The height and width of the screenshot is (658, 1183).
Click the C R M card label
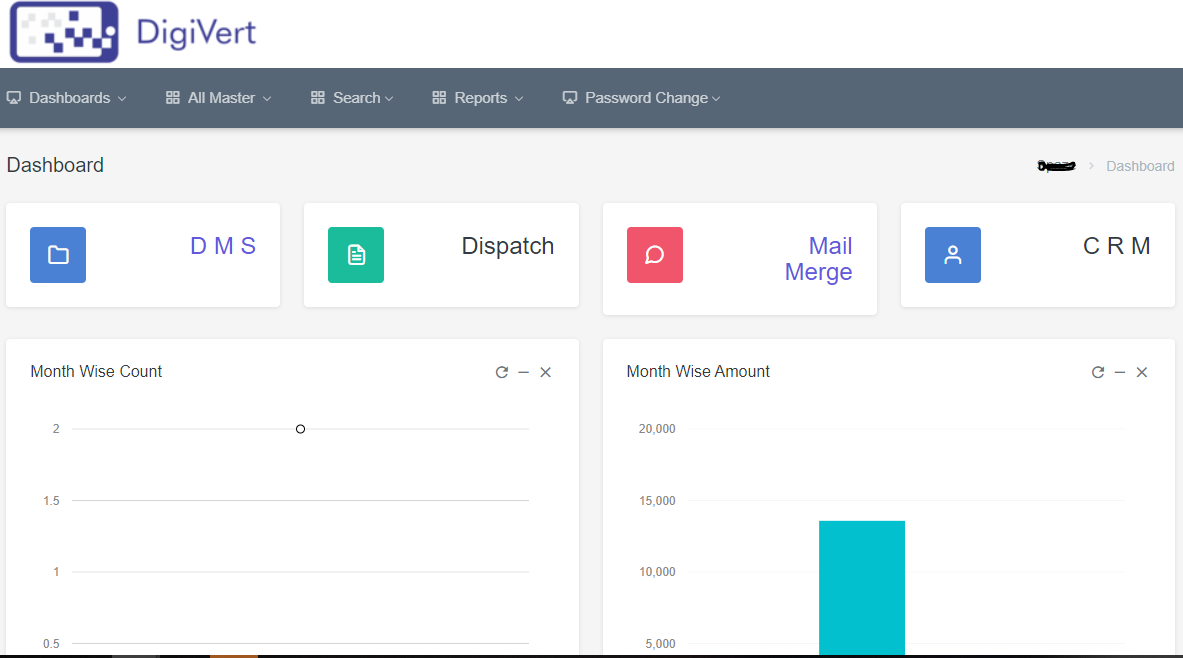(1117, 246)
